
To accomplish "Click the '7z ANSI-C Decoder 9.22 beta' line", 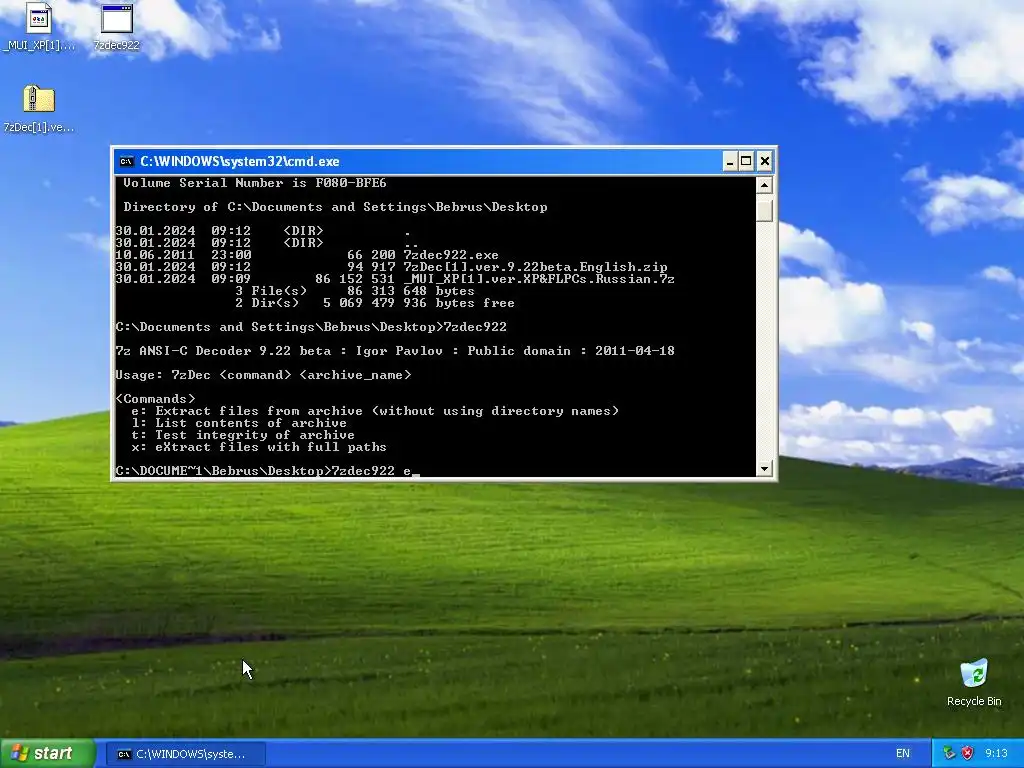I will pos(395,351).
